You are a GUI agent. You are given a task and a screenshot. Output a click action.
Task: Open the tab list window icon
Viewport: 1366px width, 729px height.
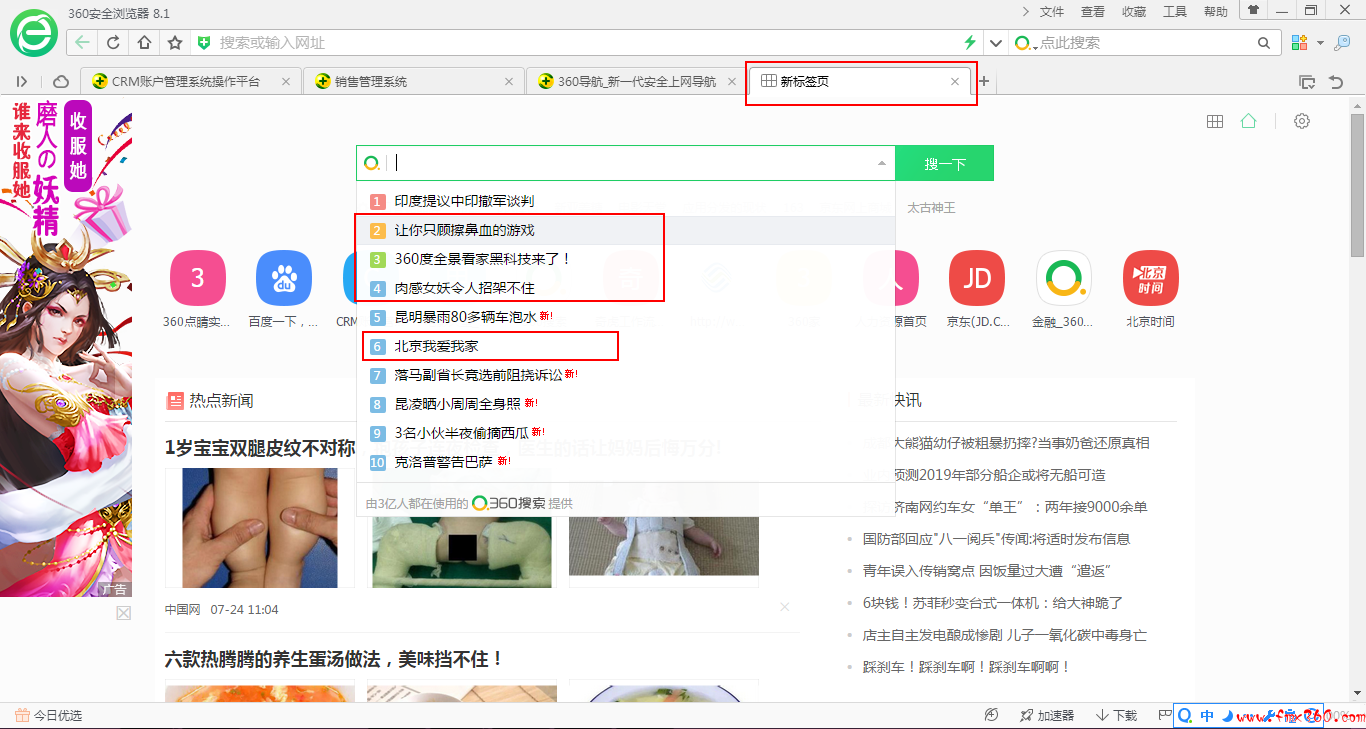(x=1306, y=82)
